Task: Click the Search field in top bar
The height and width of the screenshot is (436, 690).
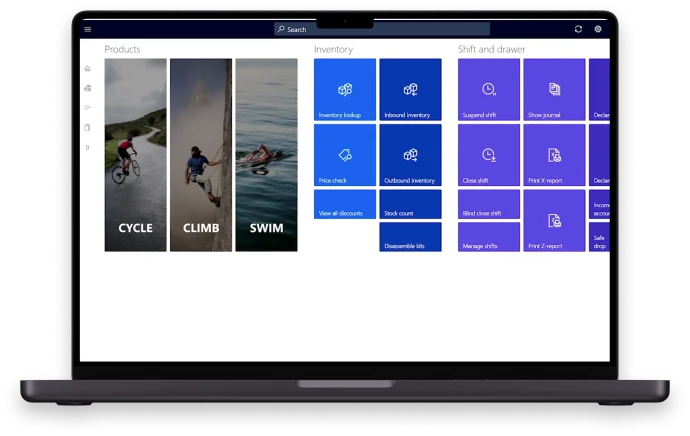Action: coord(382,29)
